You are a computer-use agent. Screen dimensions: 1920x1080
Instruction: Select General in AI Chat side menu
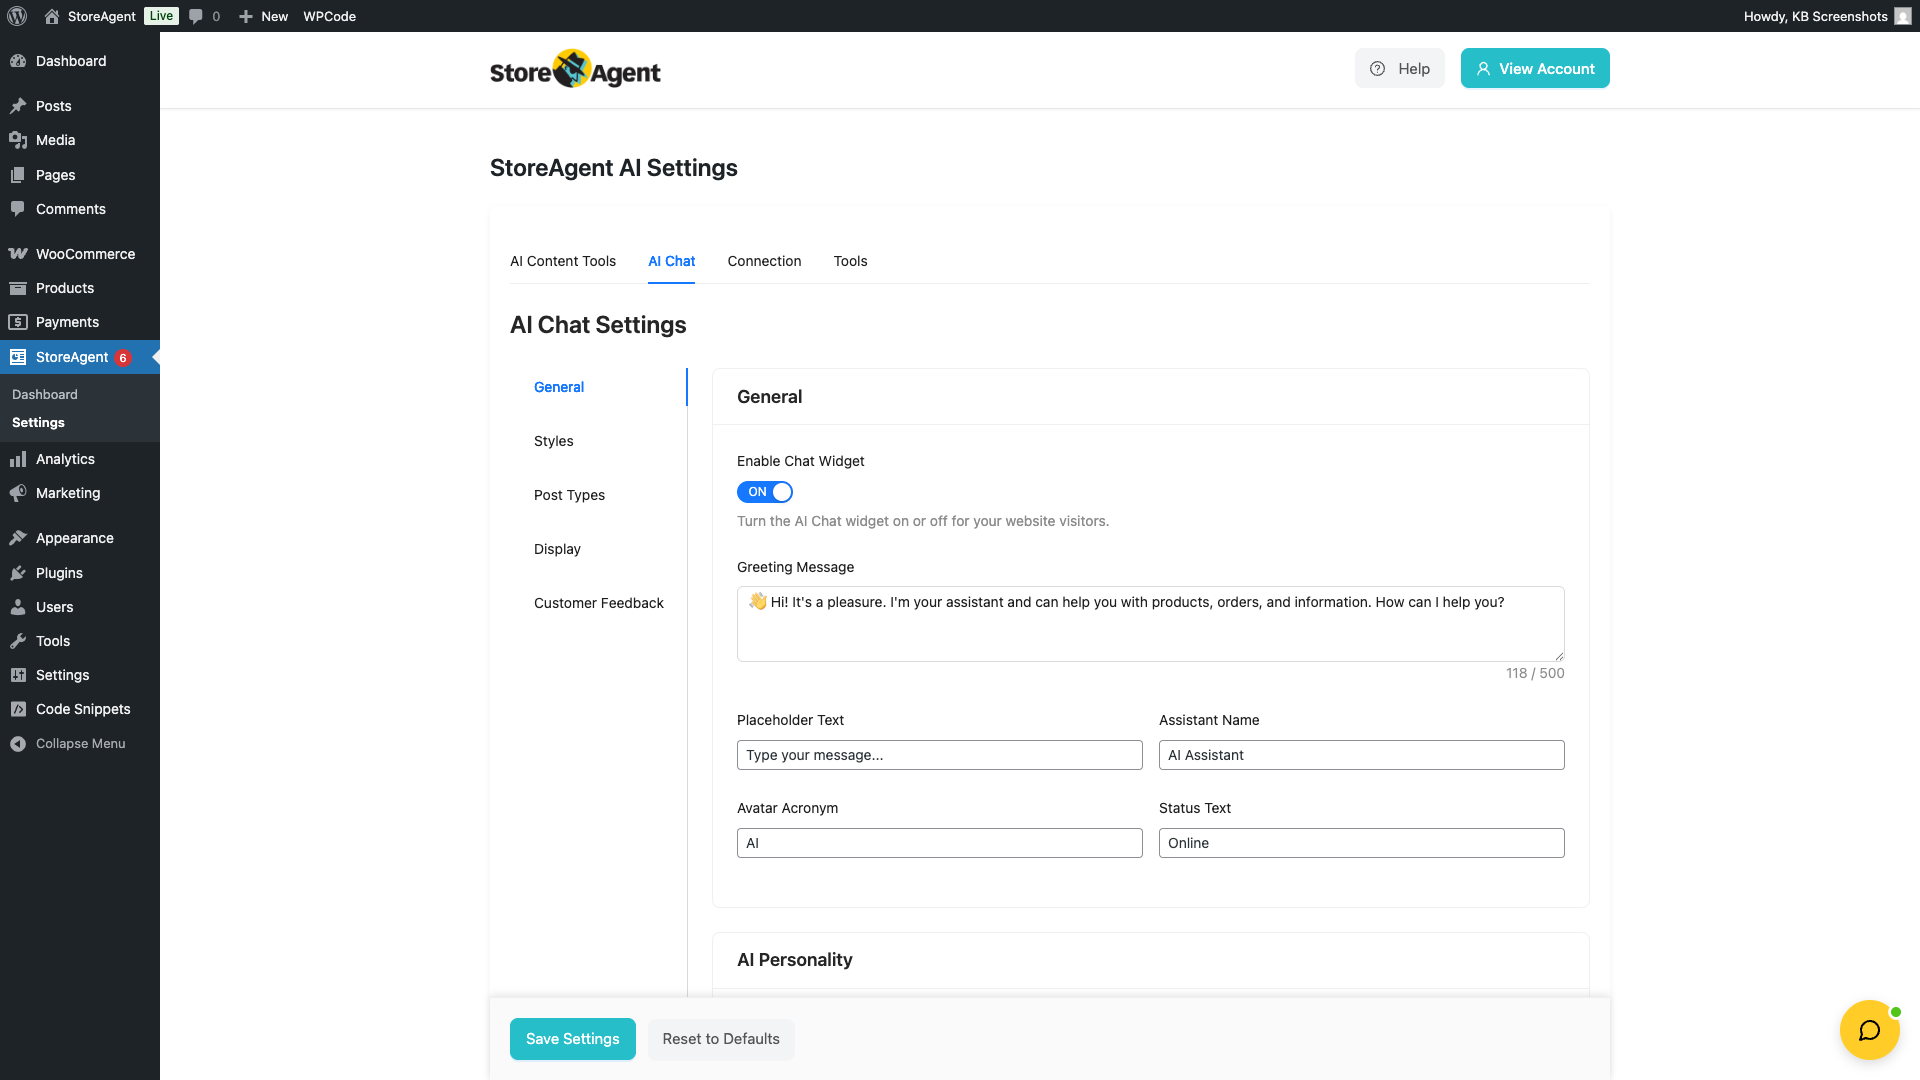[559, 387]
